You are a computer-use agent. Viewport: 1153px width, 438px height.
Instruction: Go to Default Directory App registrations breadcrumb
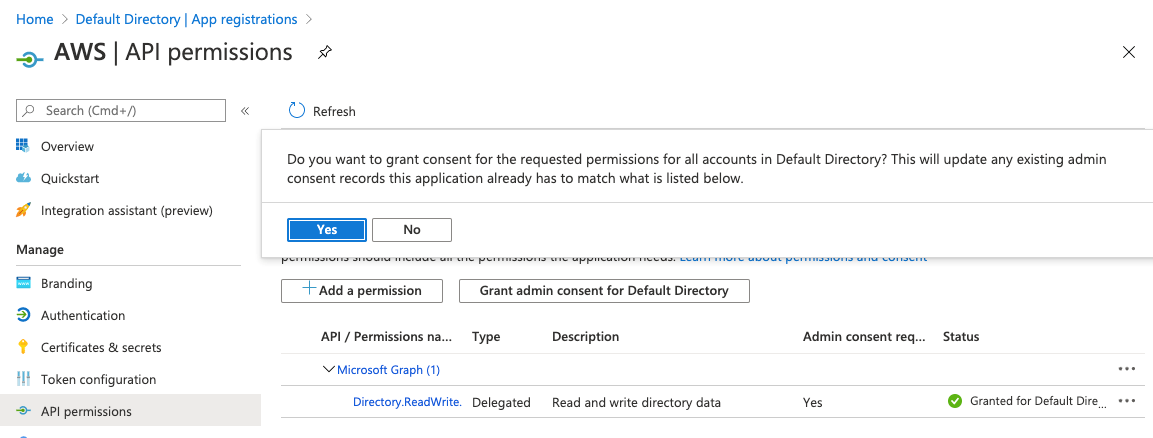[187, 19]
